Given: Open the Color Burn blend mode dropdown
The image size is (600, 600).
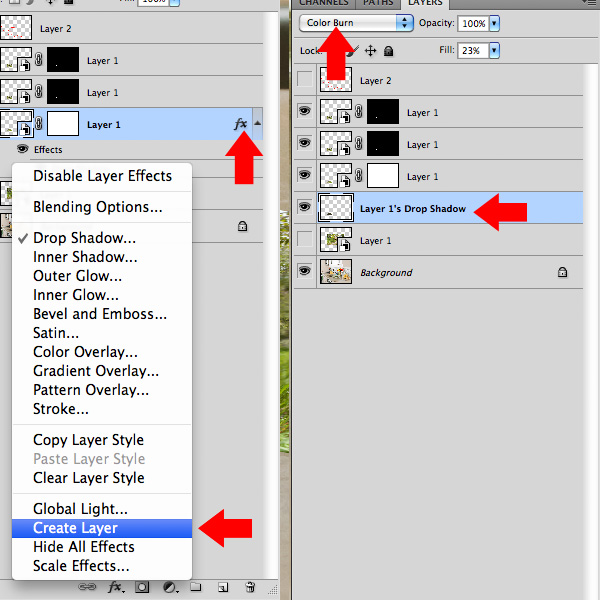Looking at the screenshot, I should (356, 23).
